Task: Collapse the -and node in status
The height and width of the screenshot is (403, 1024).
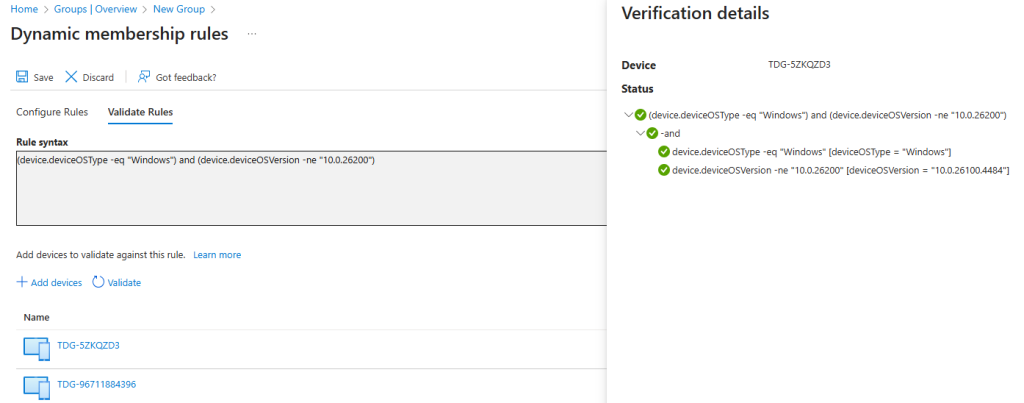Action: [x=639, y=133]
